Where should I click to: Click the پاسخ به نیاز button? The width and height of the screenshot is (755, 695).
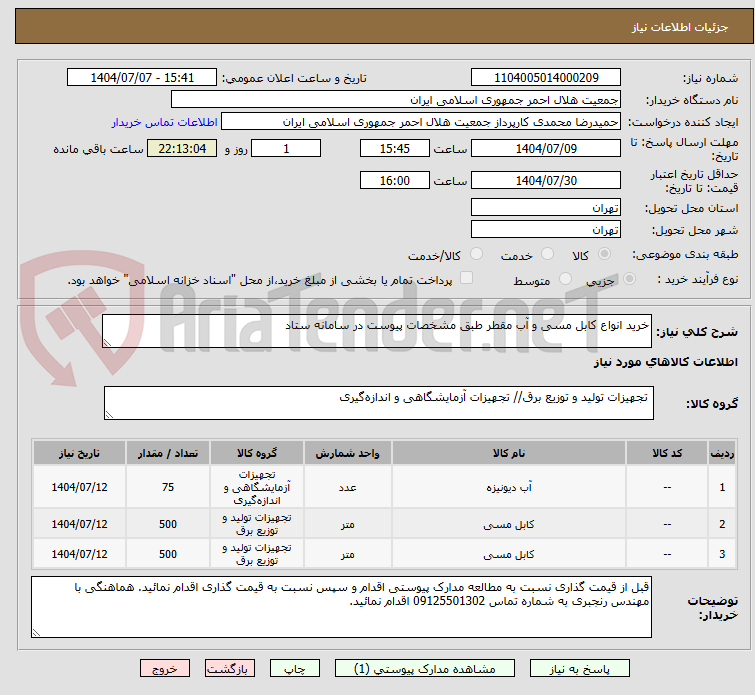click(579, 669)
